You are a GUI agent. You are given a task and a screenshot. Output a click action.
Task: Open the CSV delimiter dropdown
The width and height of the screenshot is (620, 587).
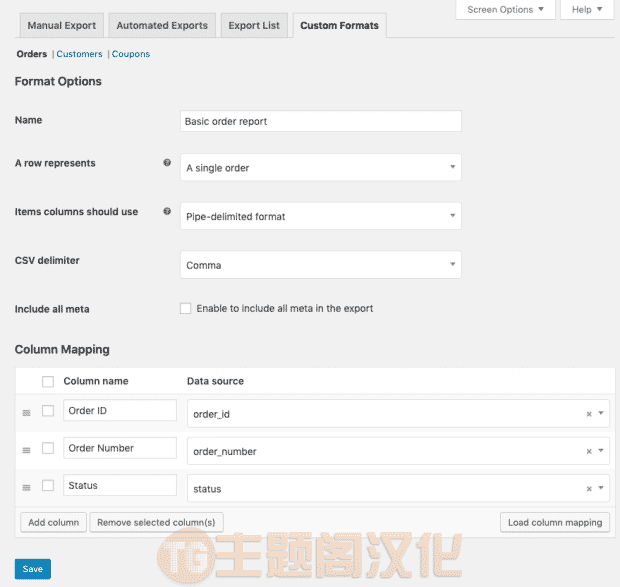click(x=321, y=264)
